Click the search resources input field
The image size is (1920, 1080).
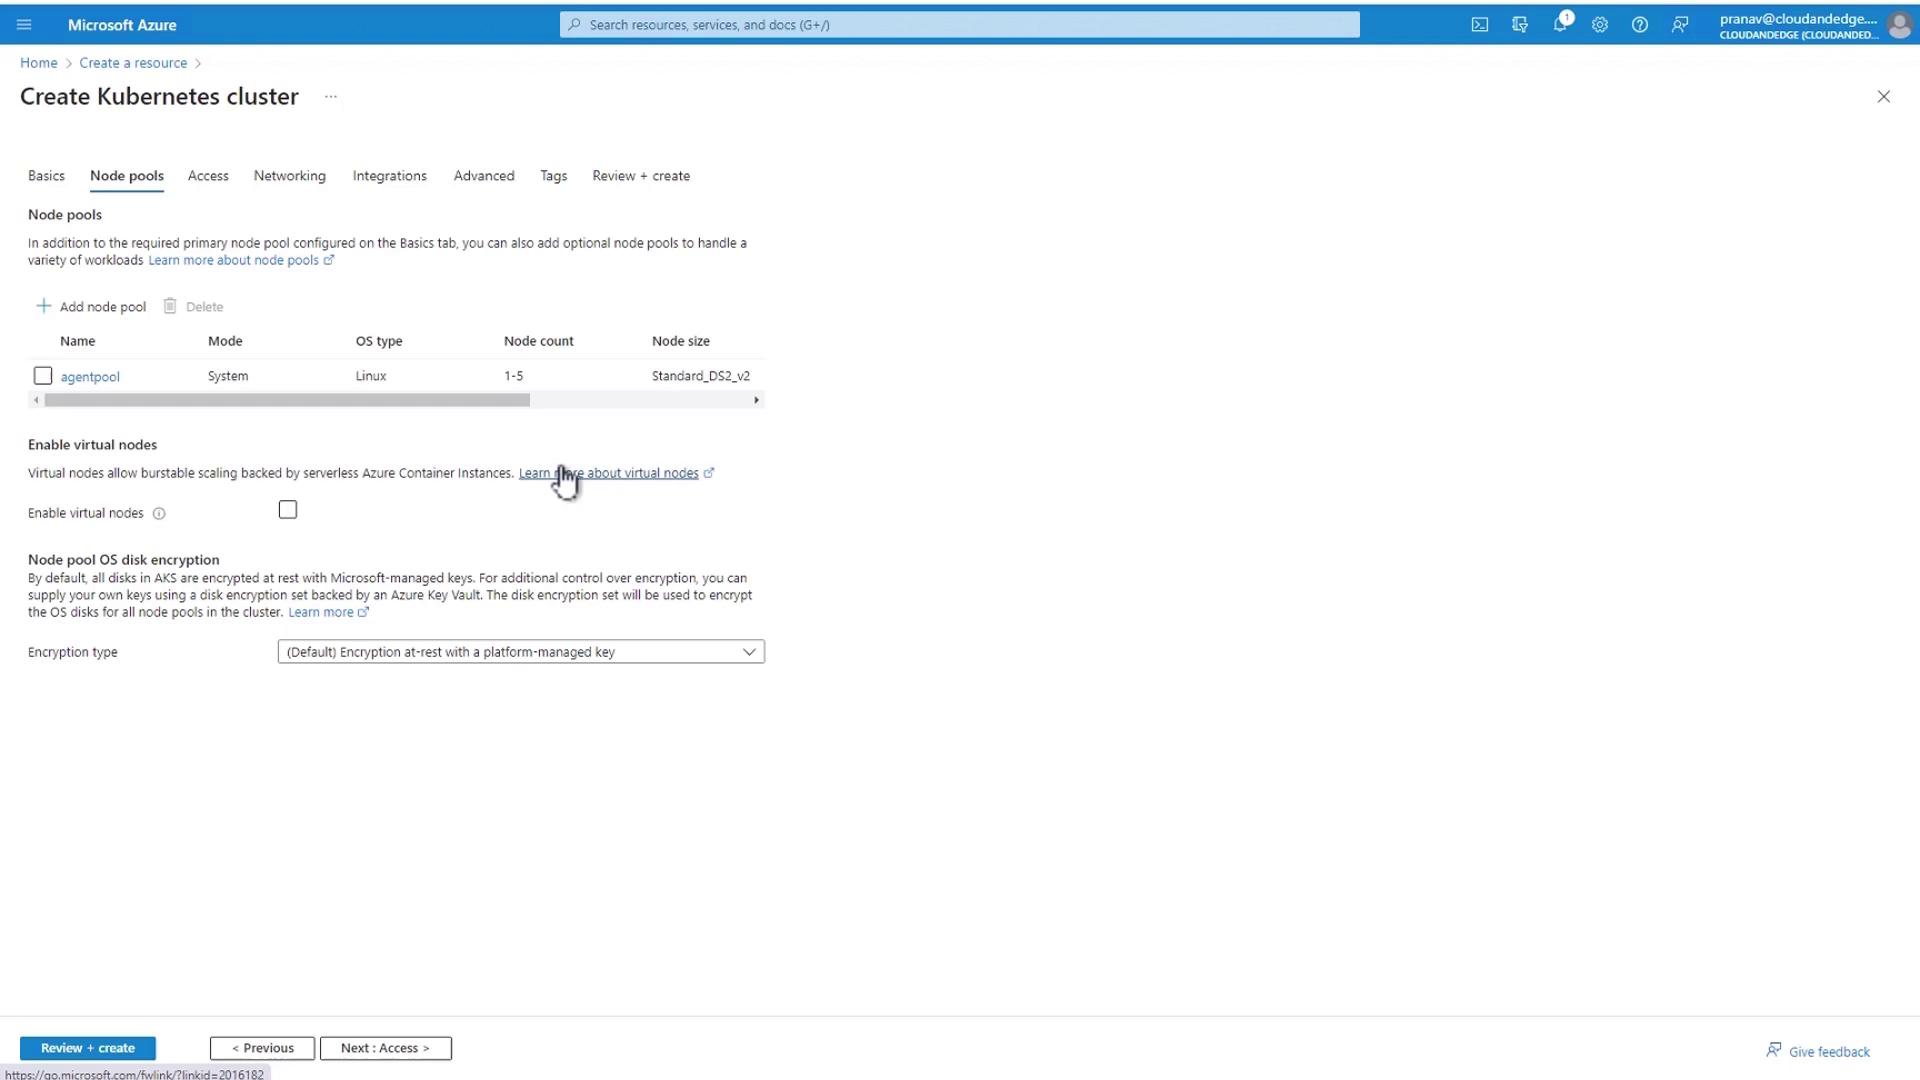(x=960, y=25)
